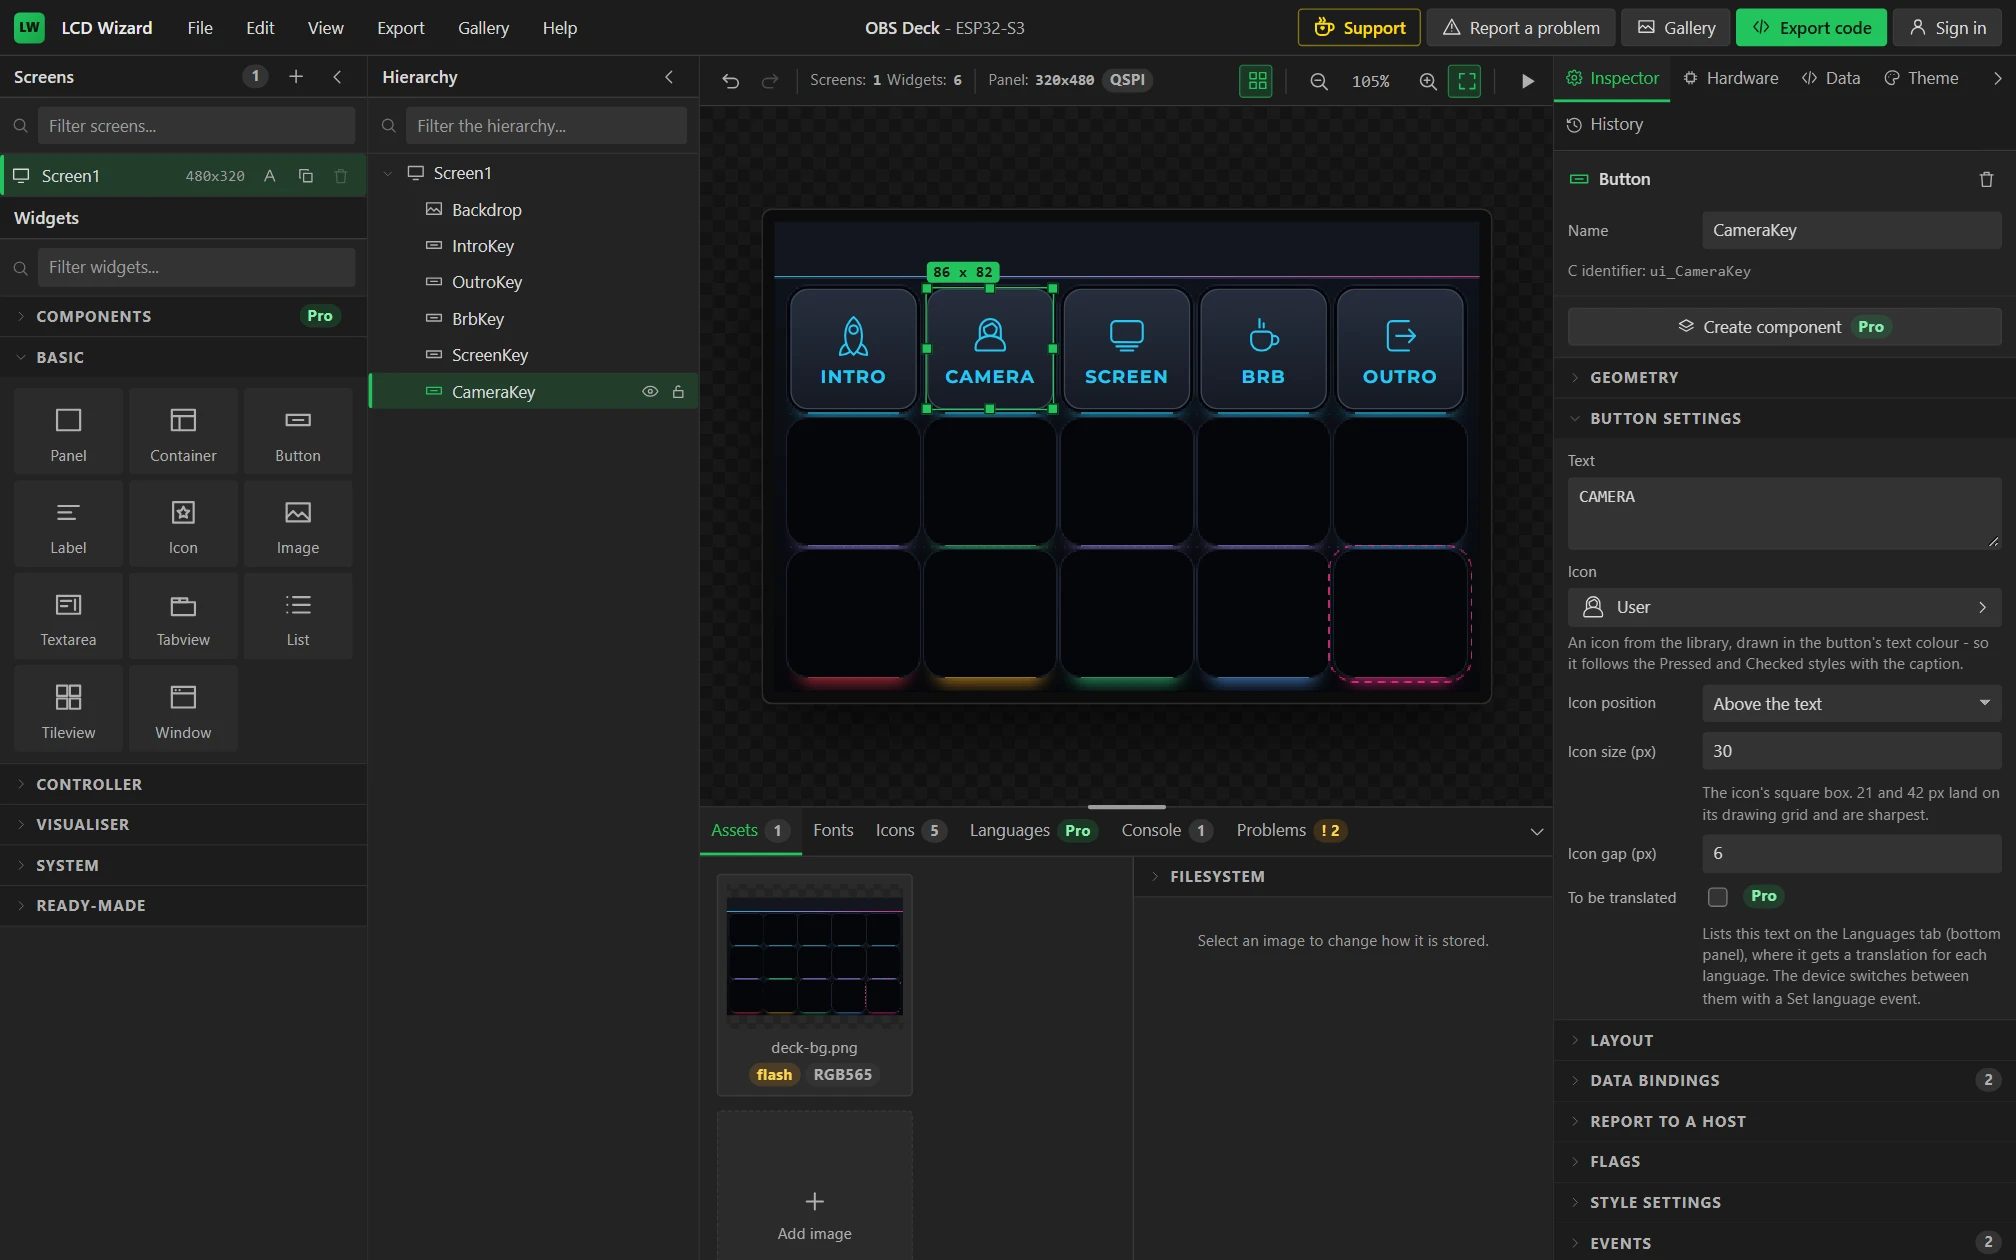
Task: Switch to the Hardware tab
Action: 1730,78
